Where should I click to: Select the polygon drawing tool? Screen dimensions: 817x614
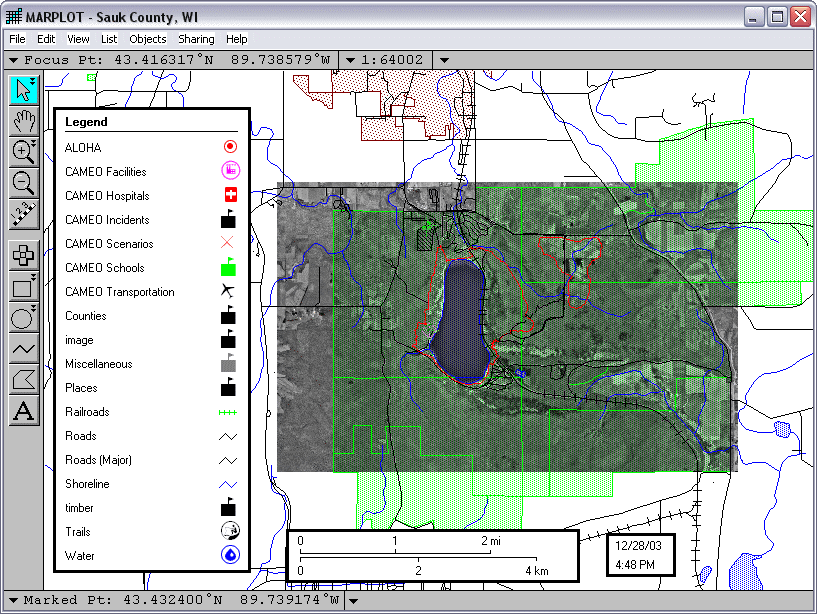click(x=24, y=380)
